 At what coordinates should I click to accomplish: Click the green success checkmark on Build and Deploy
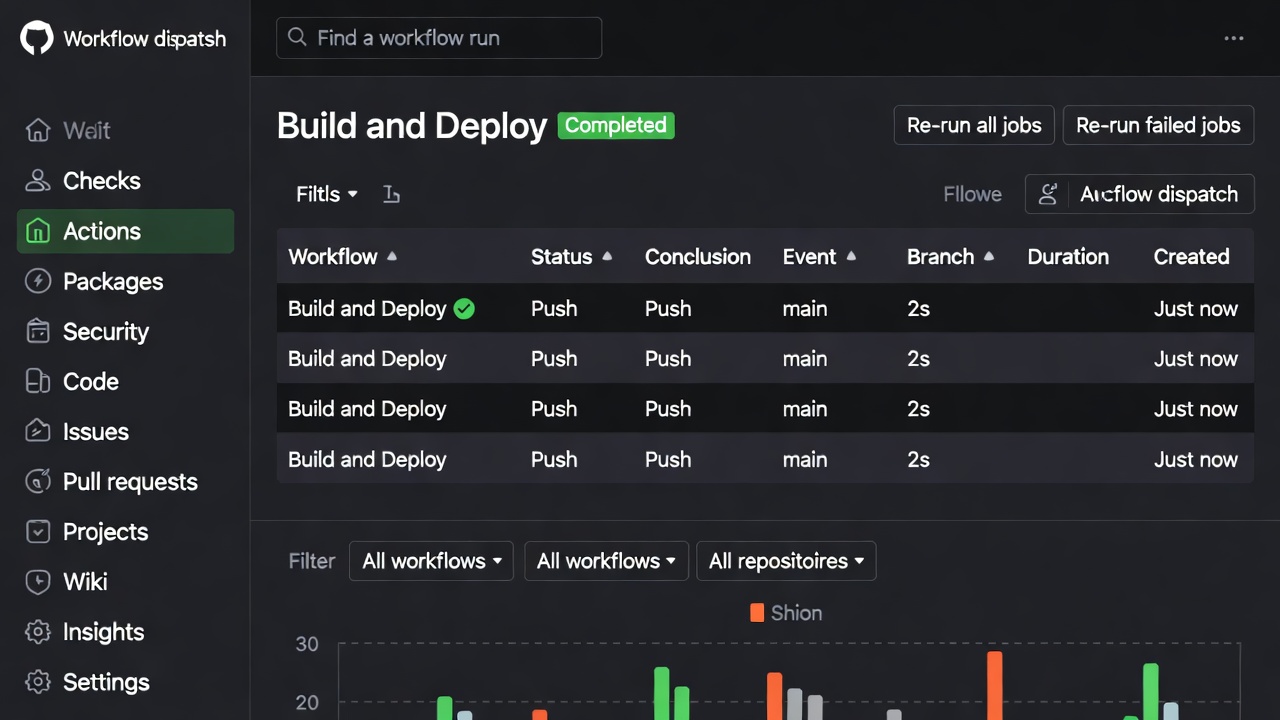tap(463, 309)
